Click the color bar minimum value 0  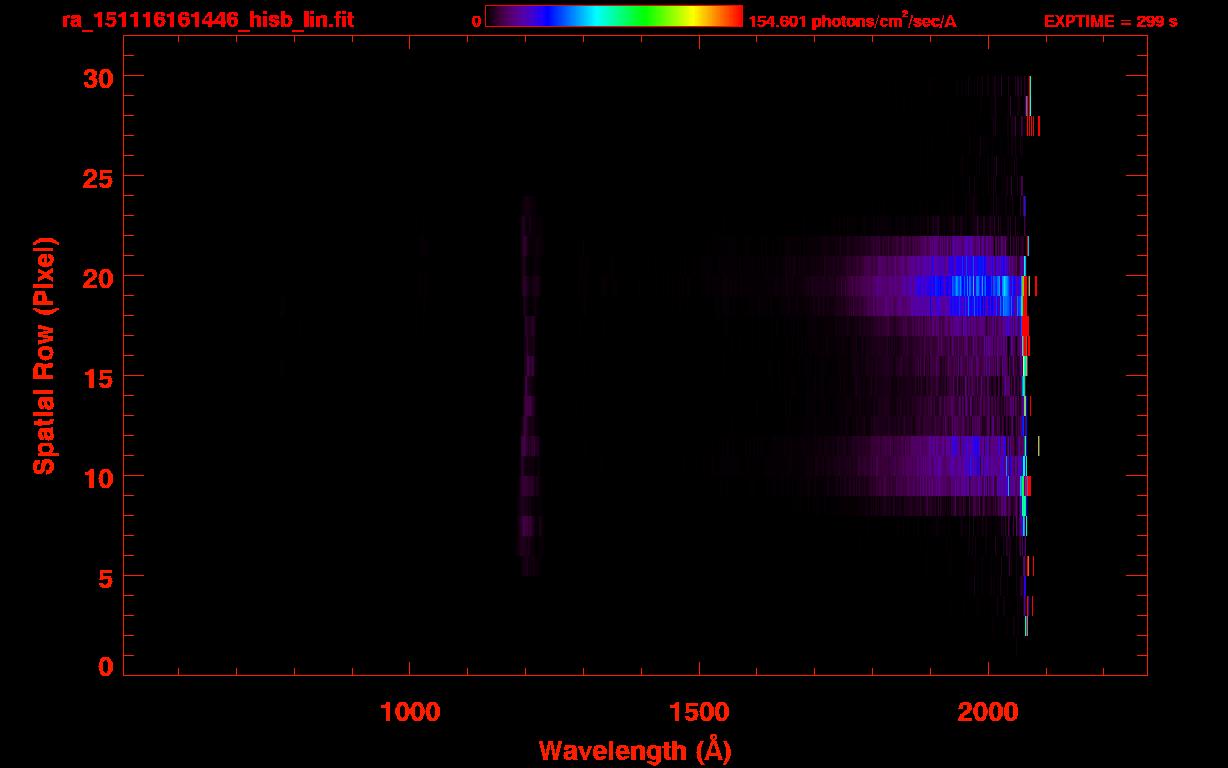pyautogui.click(x=477, y=21)
